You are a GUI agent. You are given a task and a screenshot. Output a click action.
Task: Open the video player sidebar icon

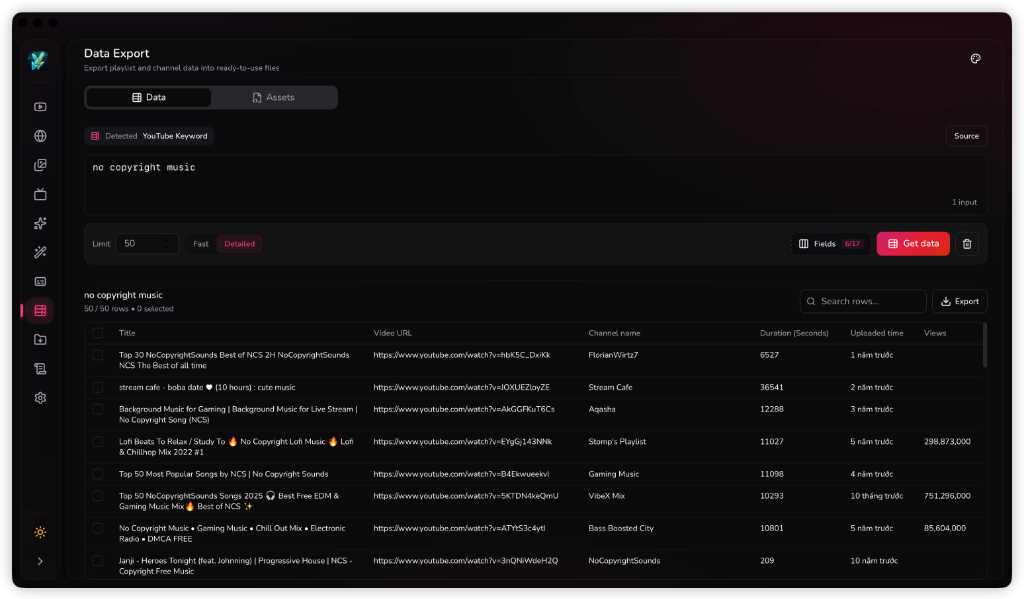[x=40, y=106]
